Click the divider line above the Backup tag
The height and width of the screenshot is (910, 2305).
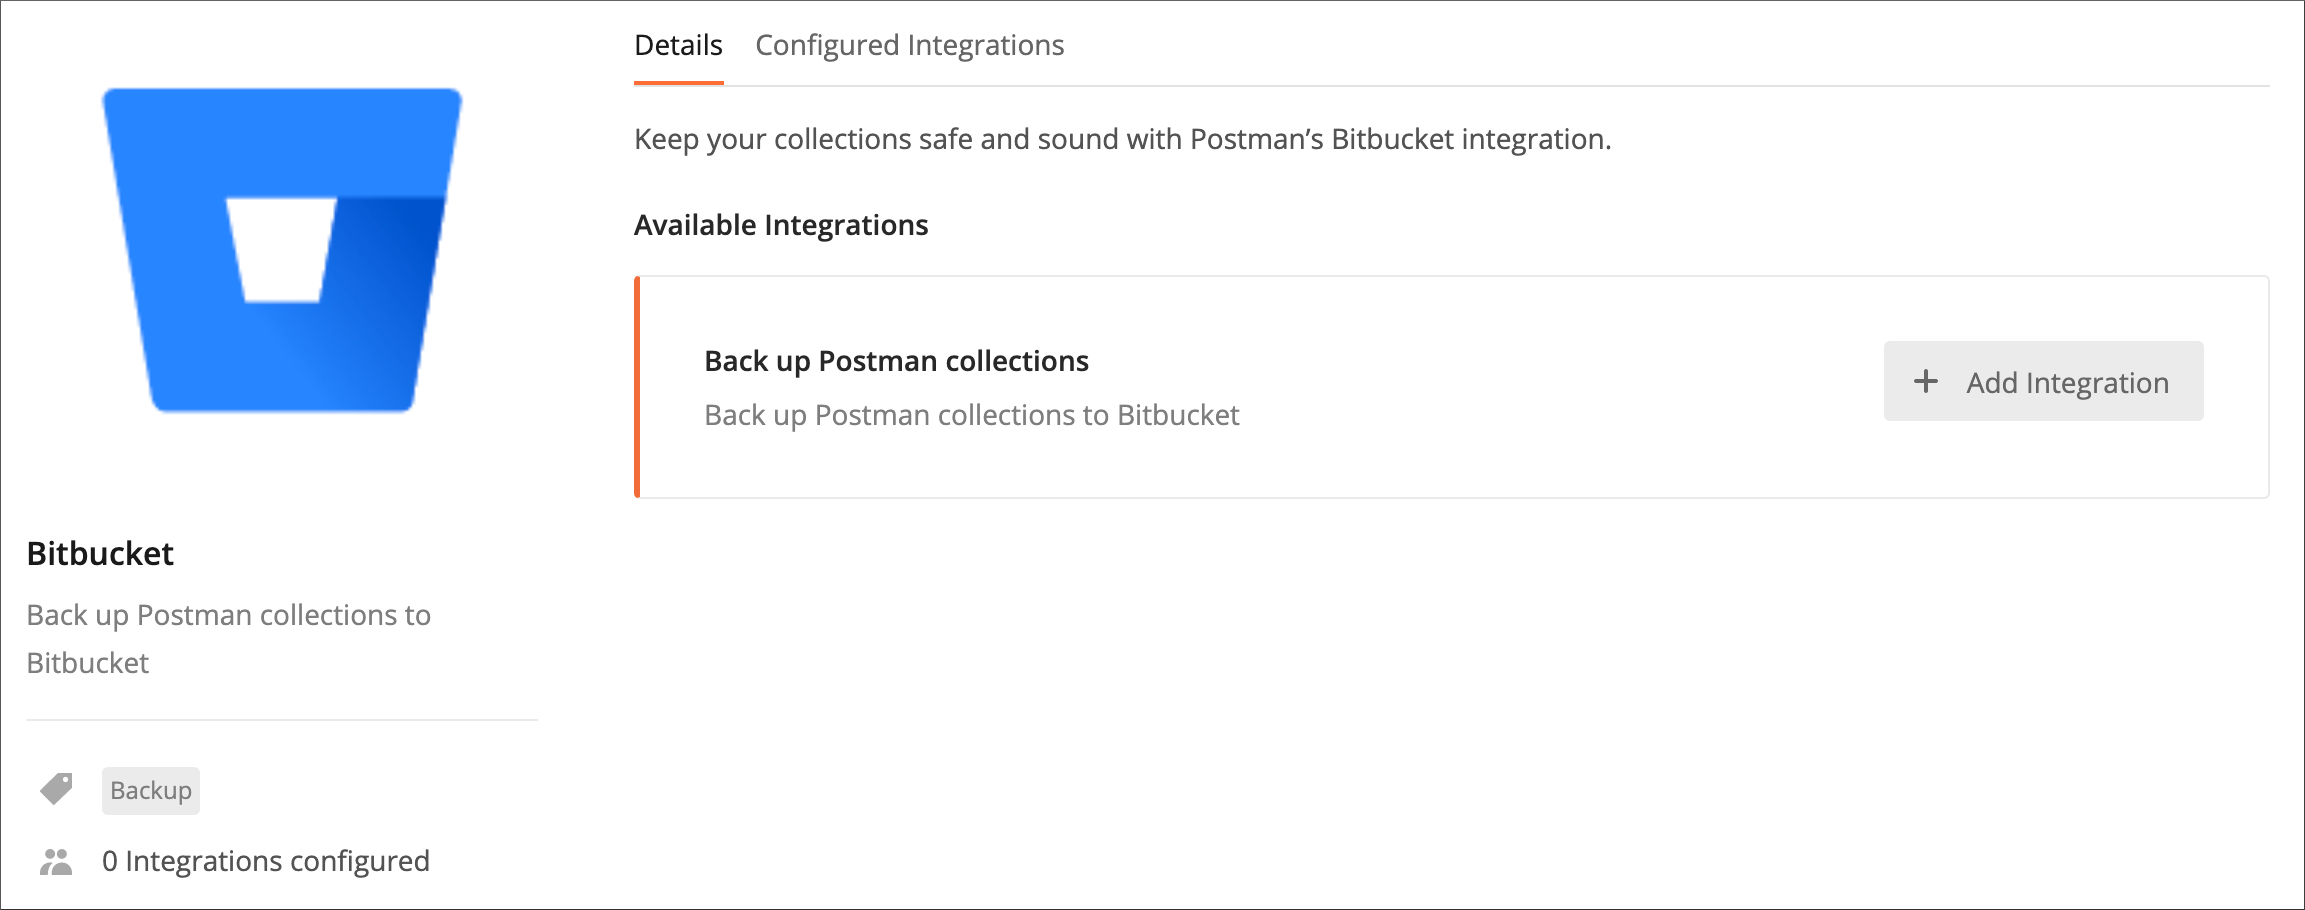pos(282,720)
